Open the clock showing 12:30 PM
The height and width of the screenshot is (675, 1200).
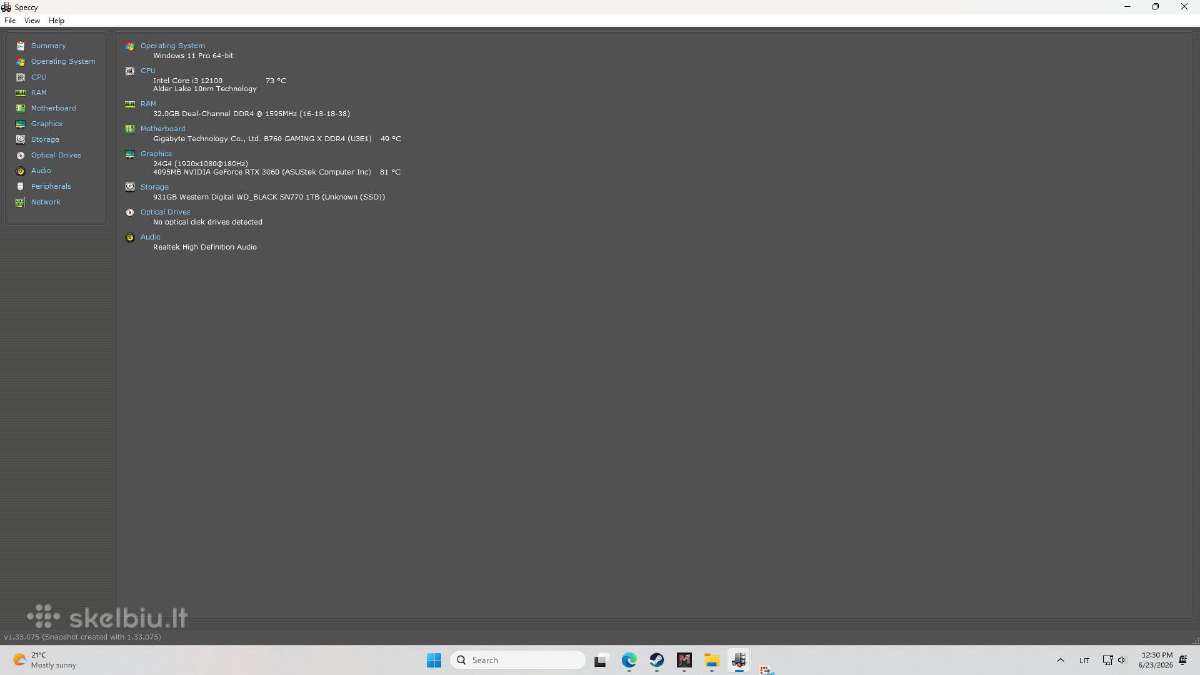(1156, 660)
